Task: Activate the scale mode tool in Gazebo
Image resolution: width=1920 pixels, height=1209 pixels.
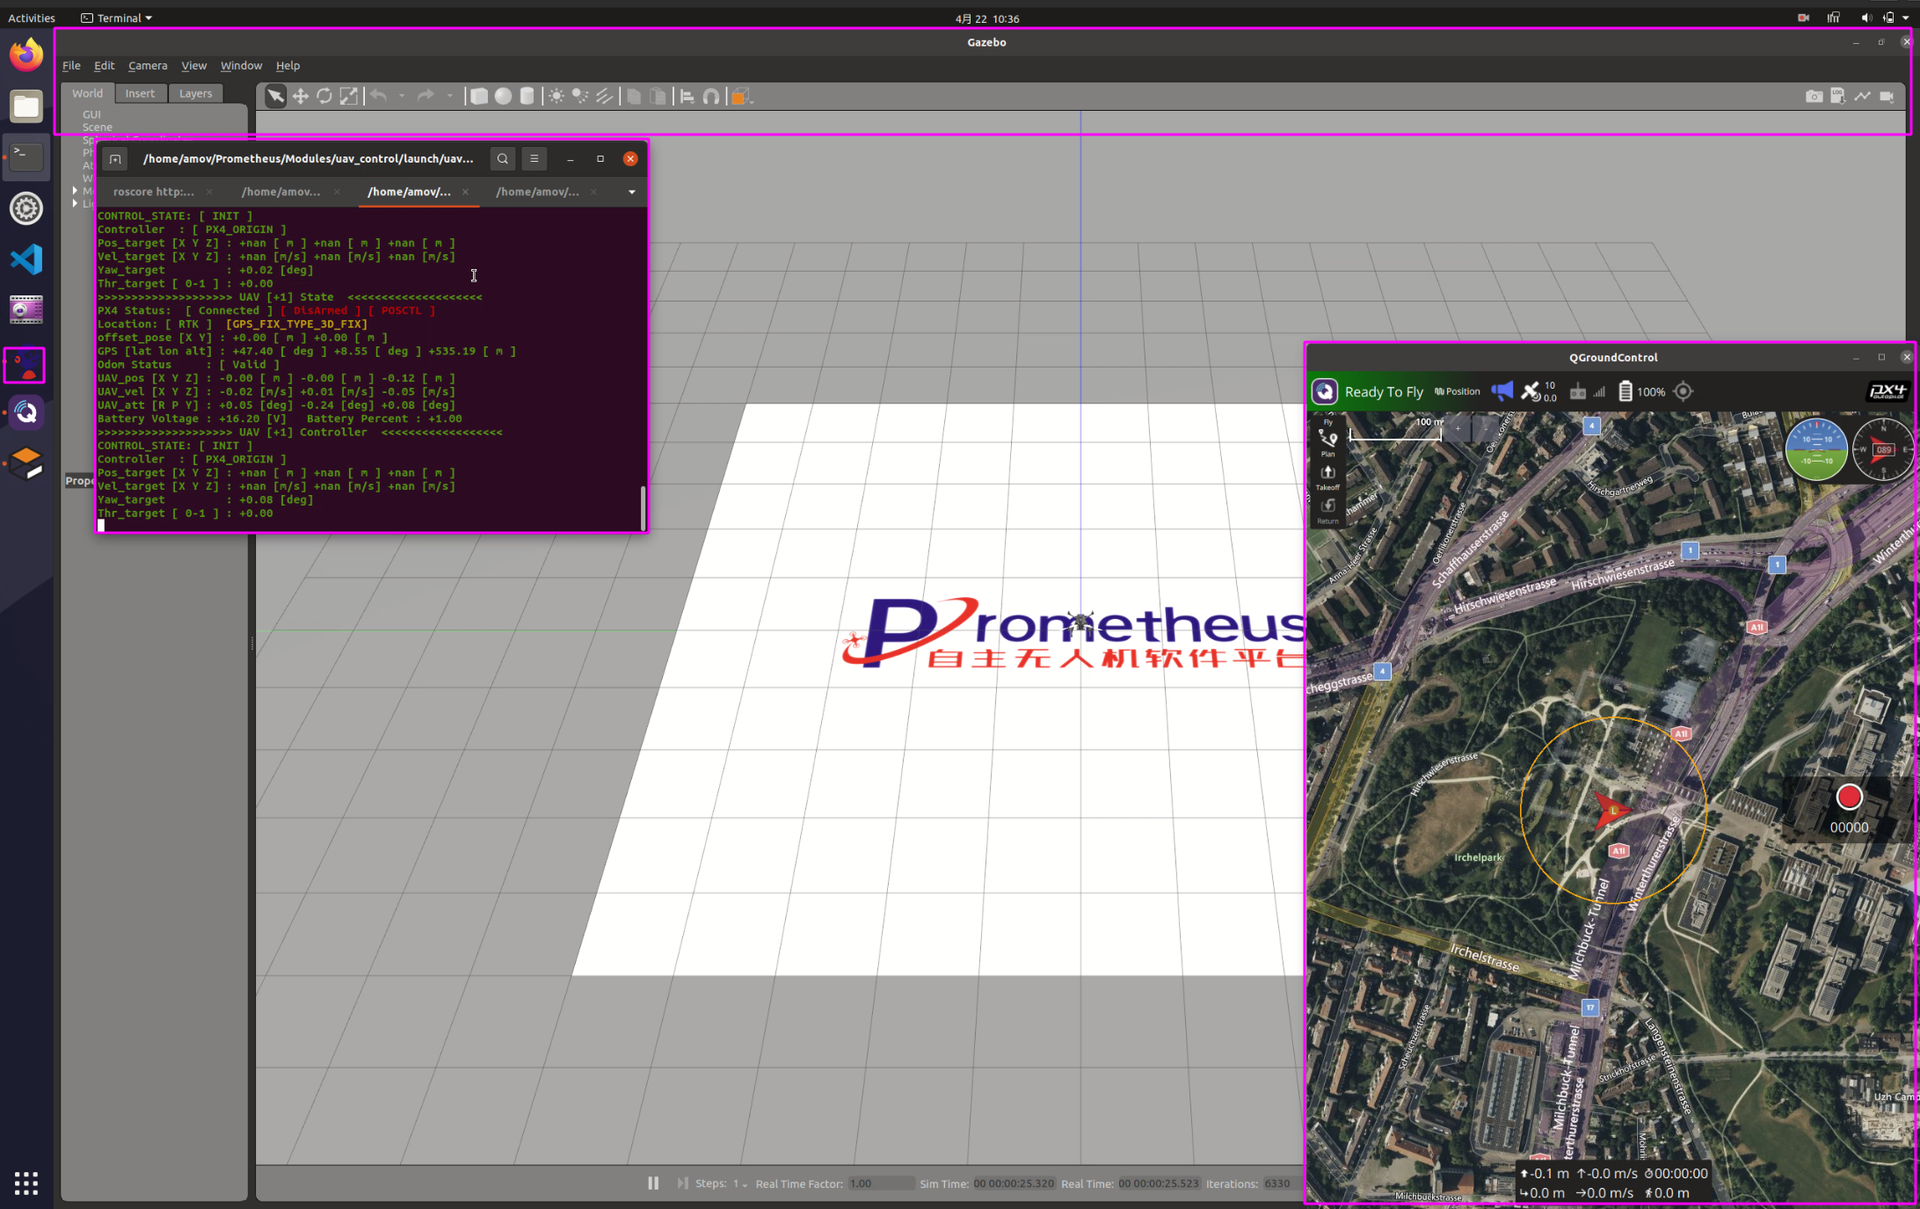Action: click(348, 96)
